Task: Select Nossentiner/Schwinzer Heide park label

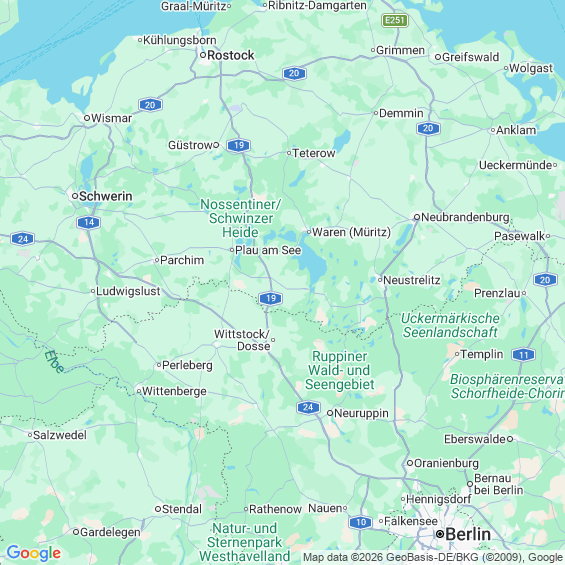Action: [240, 218]
